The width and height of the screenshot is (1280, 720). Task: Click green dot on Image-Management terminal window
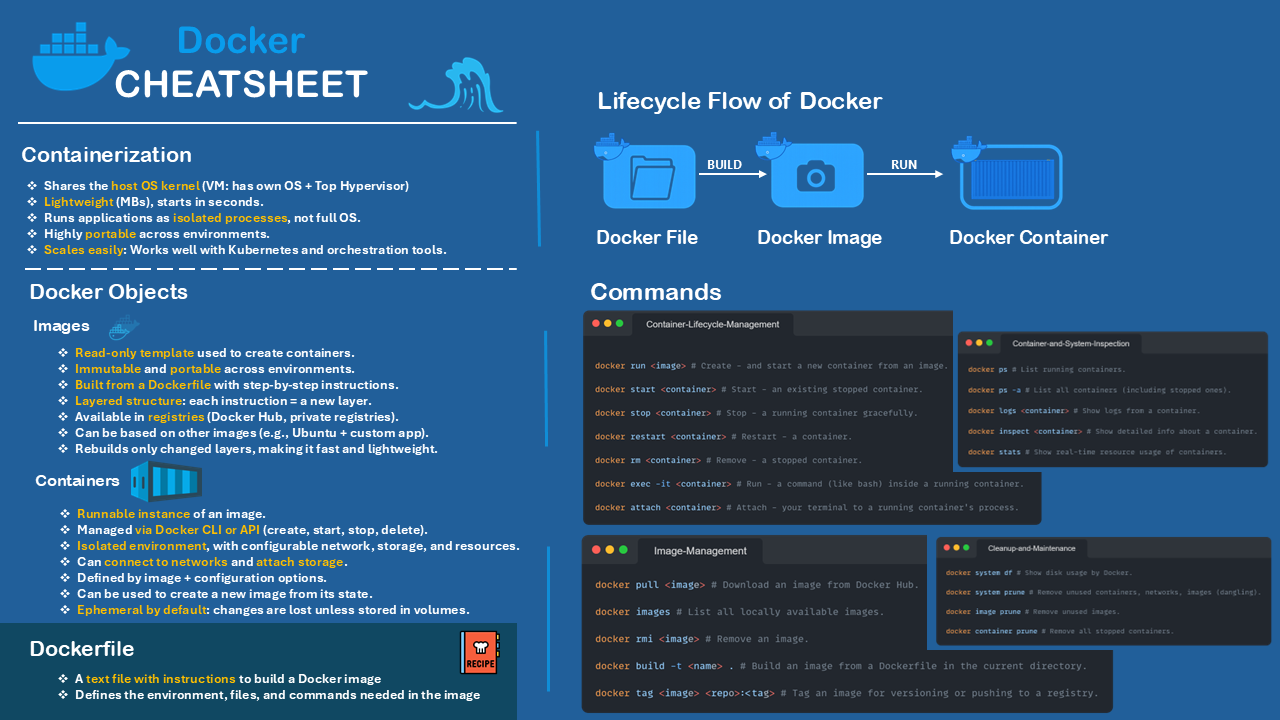(x=623, y=550)
